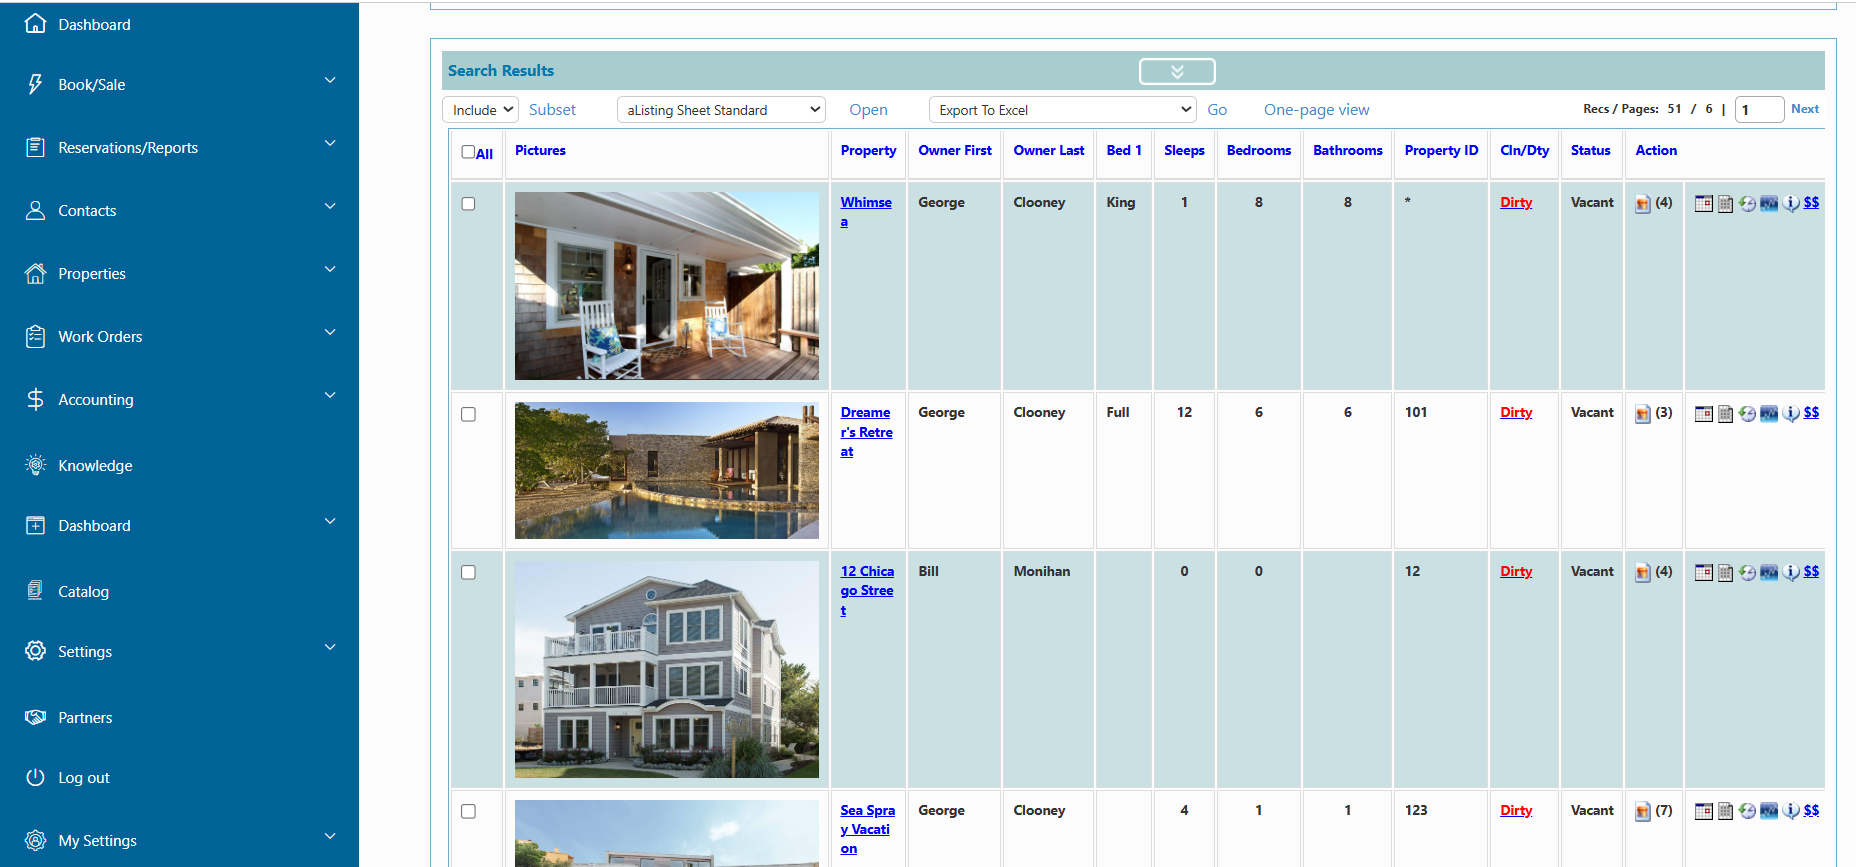Image resolution: width=1856 pixels, height=867 pixels.
Task: Click the info bubble icon for Dreamer's Retreat
Action: pyautogui.click(x=1791, y=414)
